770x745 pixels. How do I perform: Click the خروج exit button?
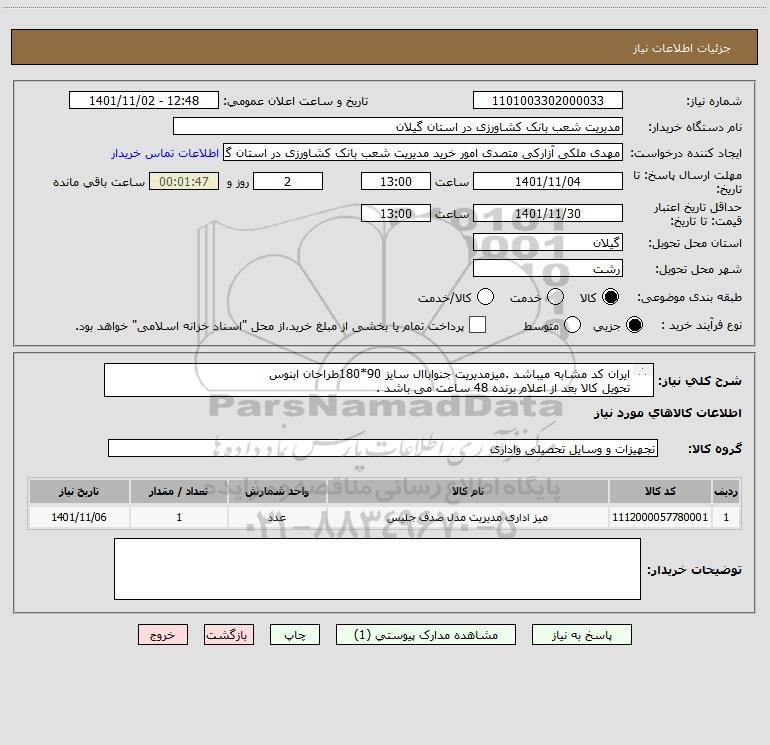[163, 635]
